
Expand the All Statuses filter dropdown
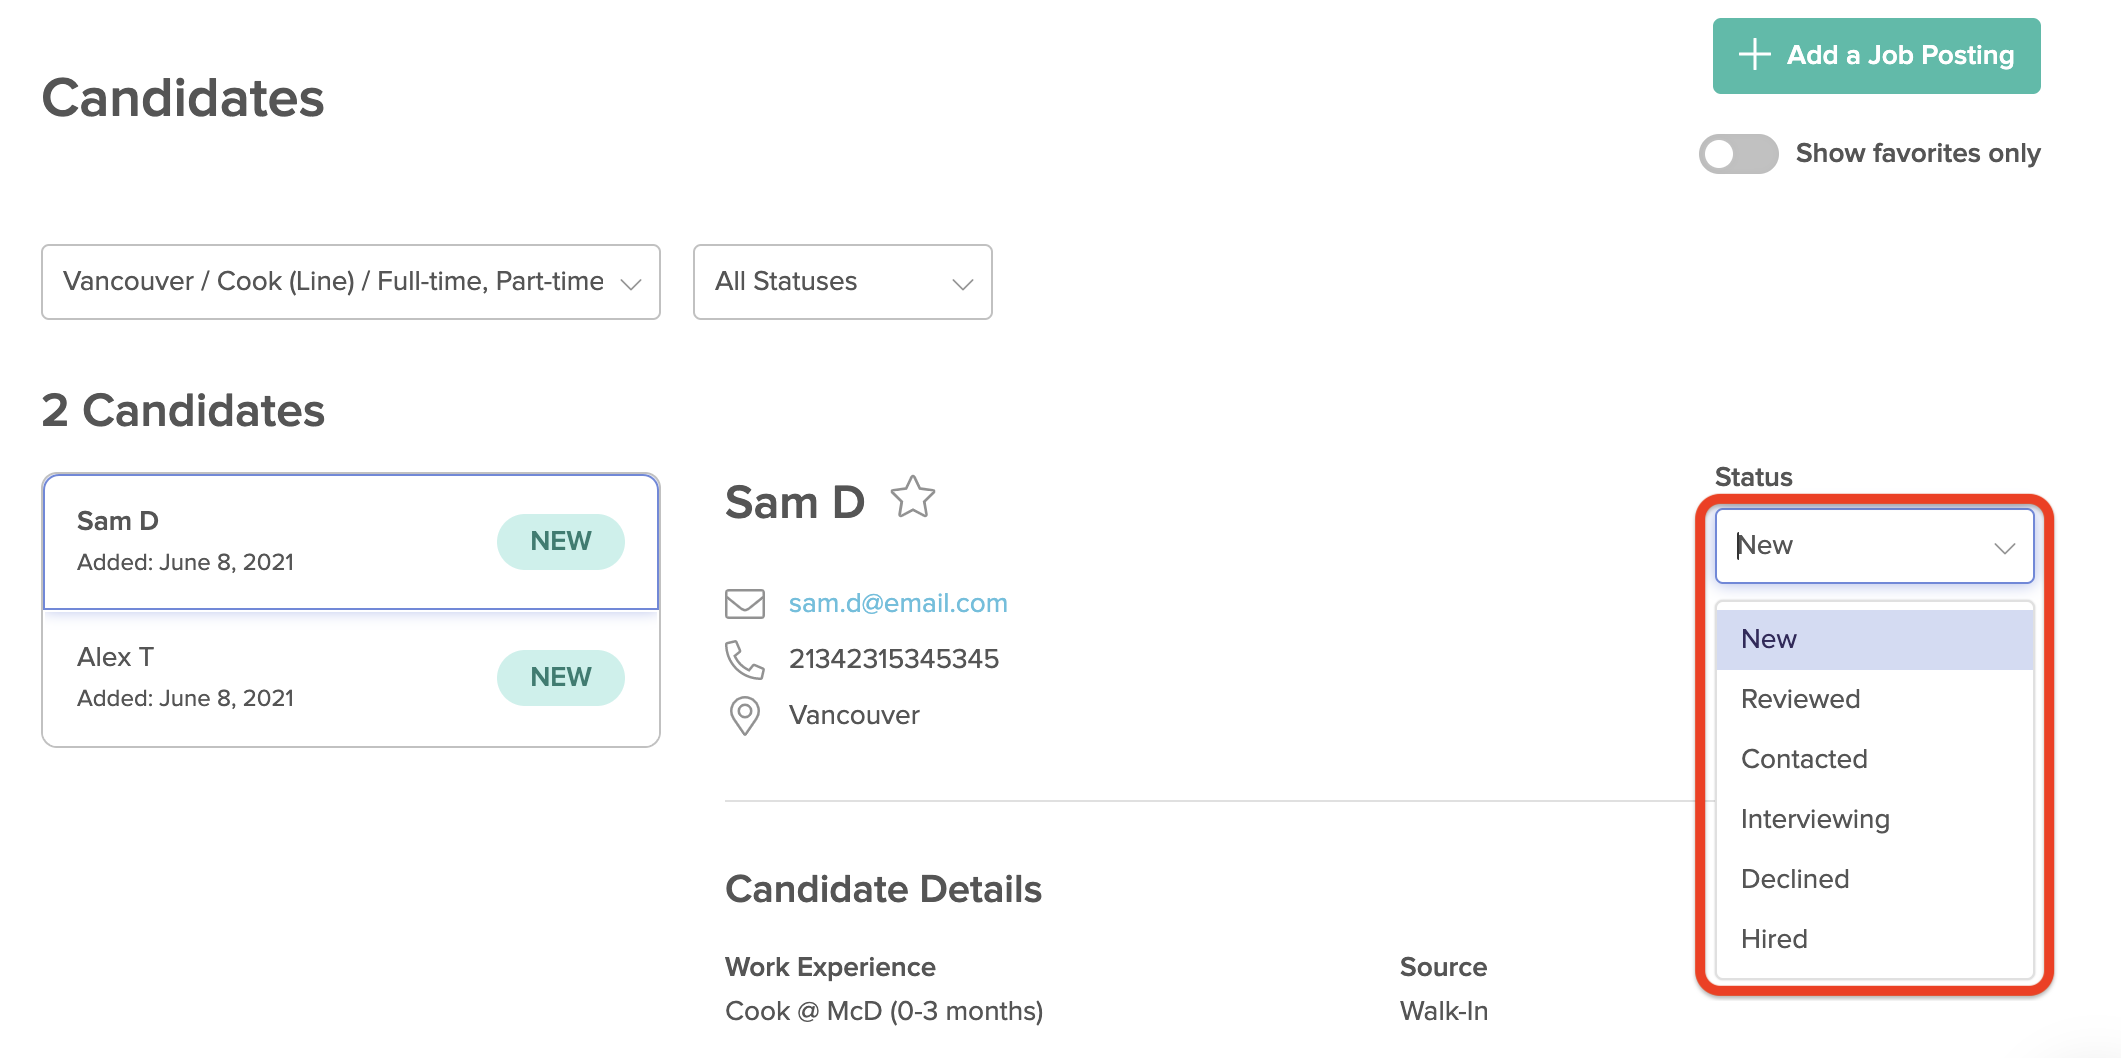(x=843, y=282)
